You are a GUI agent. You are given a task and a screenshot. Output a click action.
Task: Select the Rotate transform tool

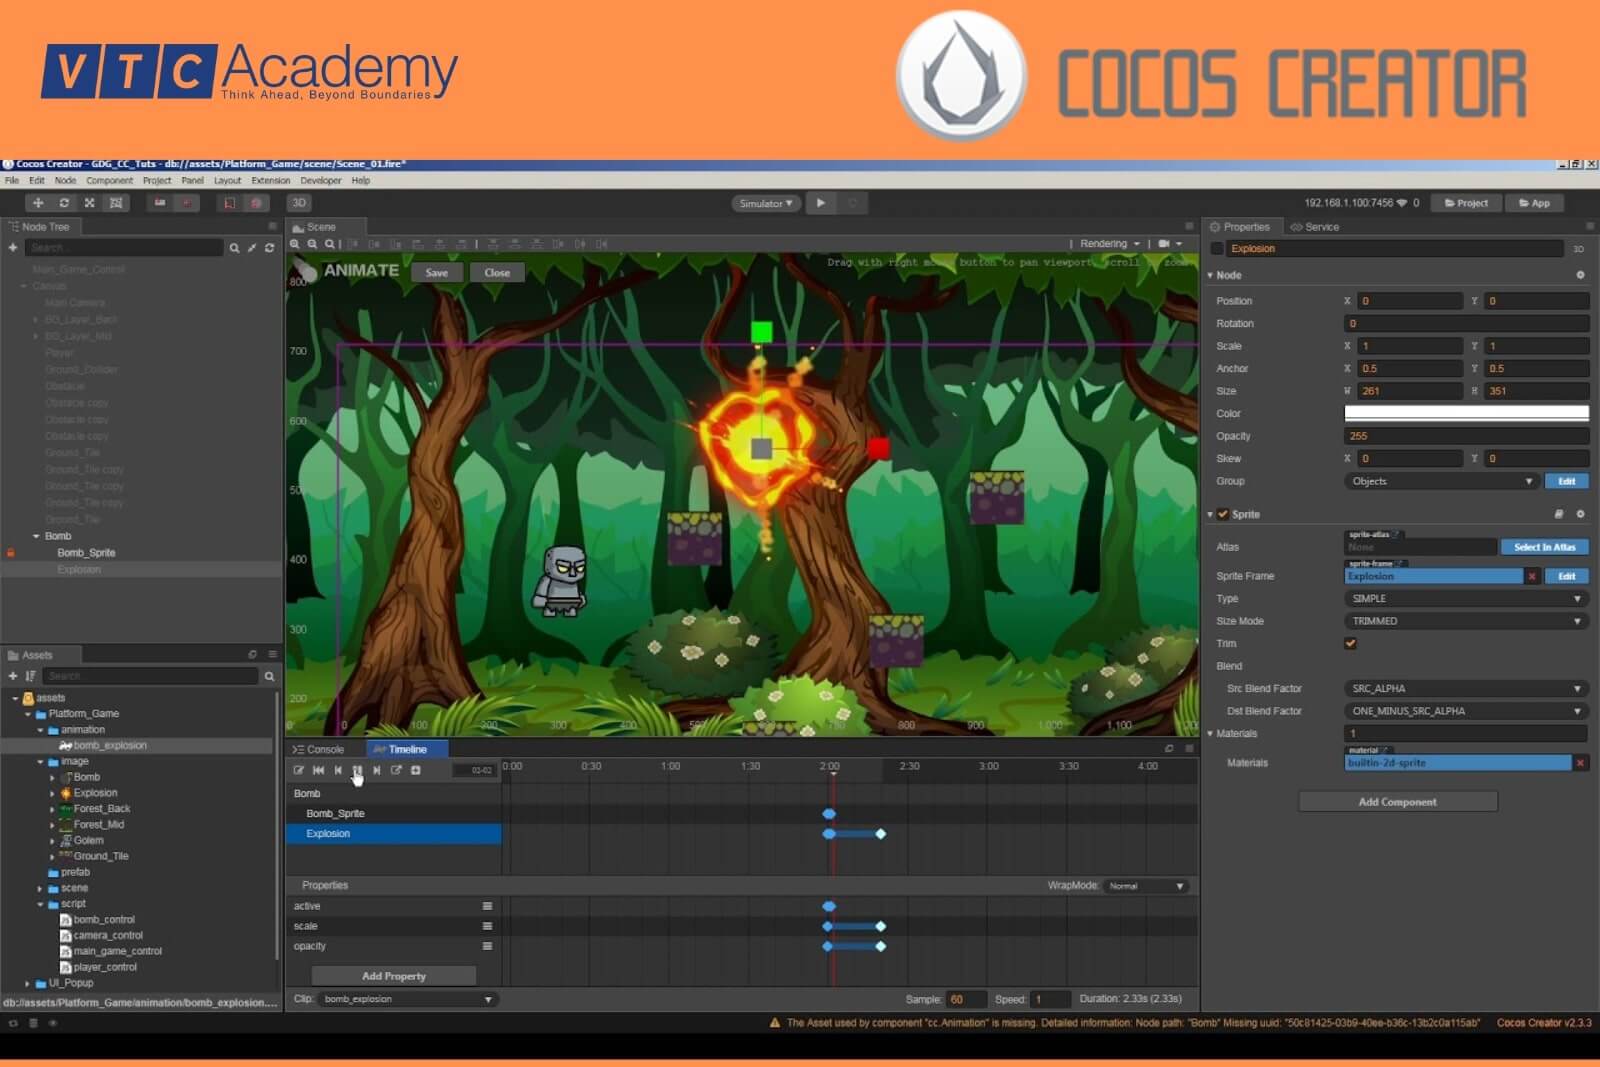[64, 202]
